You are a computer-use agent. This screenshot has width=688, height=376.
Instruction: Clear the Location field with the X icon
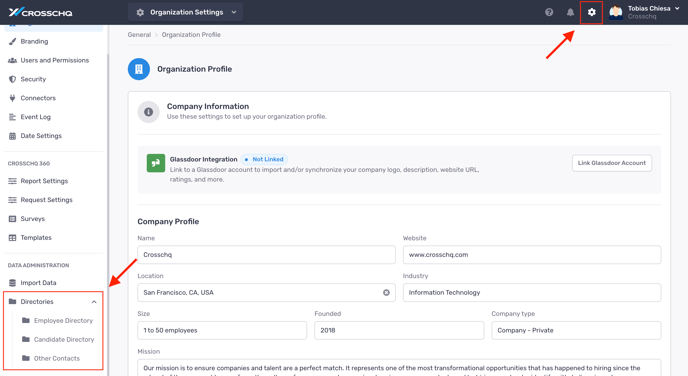[386, 293]
